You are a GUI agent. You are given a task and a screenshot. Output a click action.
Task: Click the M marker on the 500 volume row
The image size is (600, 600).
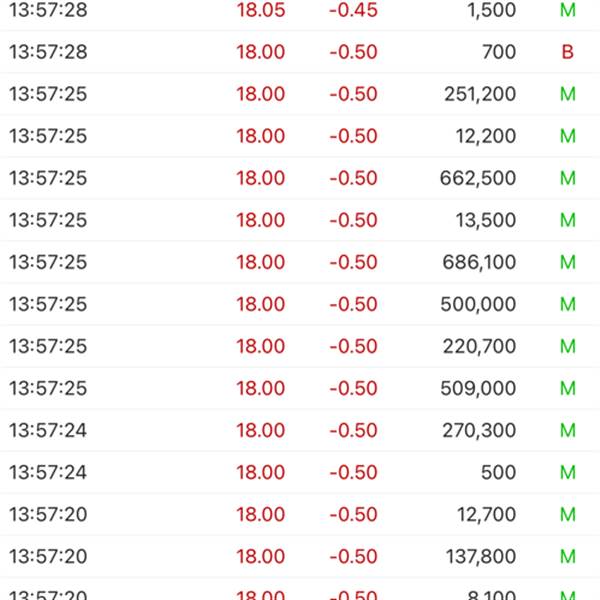point(568,472)
